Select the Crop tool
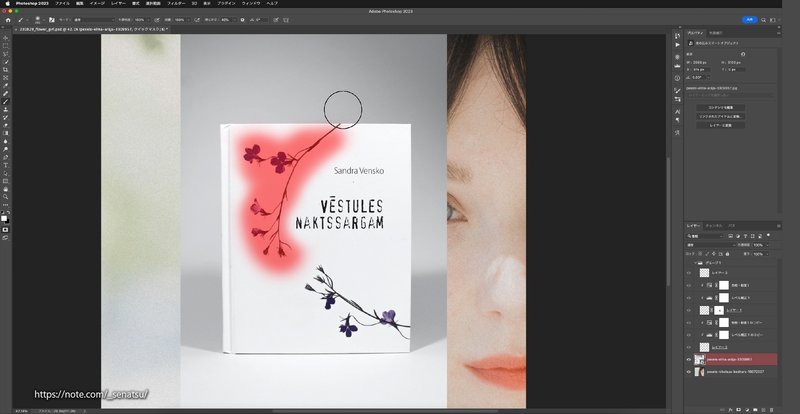800x414 pixels. click(x=6, y=70)
